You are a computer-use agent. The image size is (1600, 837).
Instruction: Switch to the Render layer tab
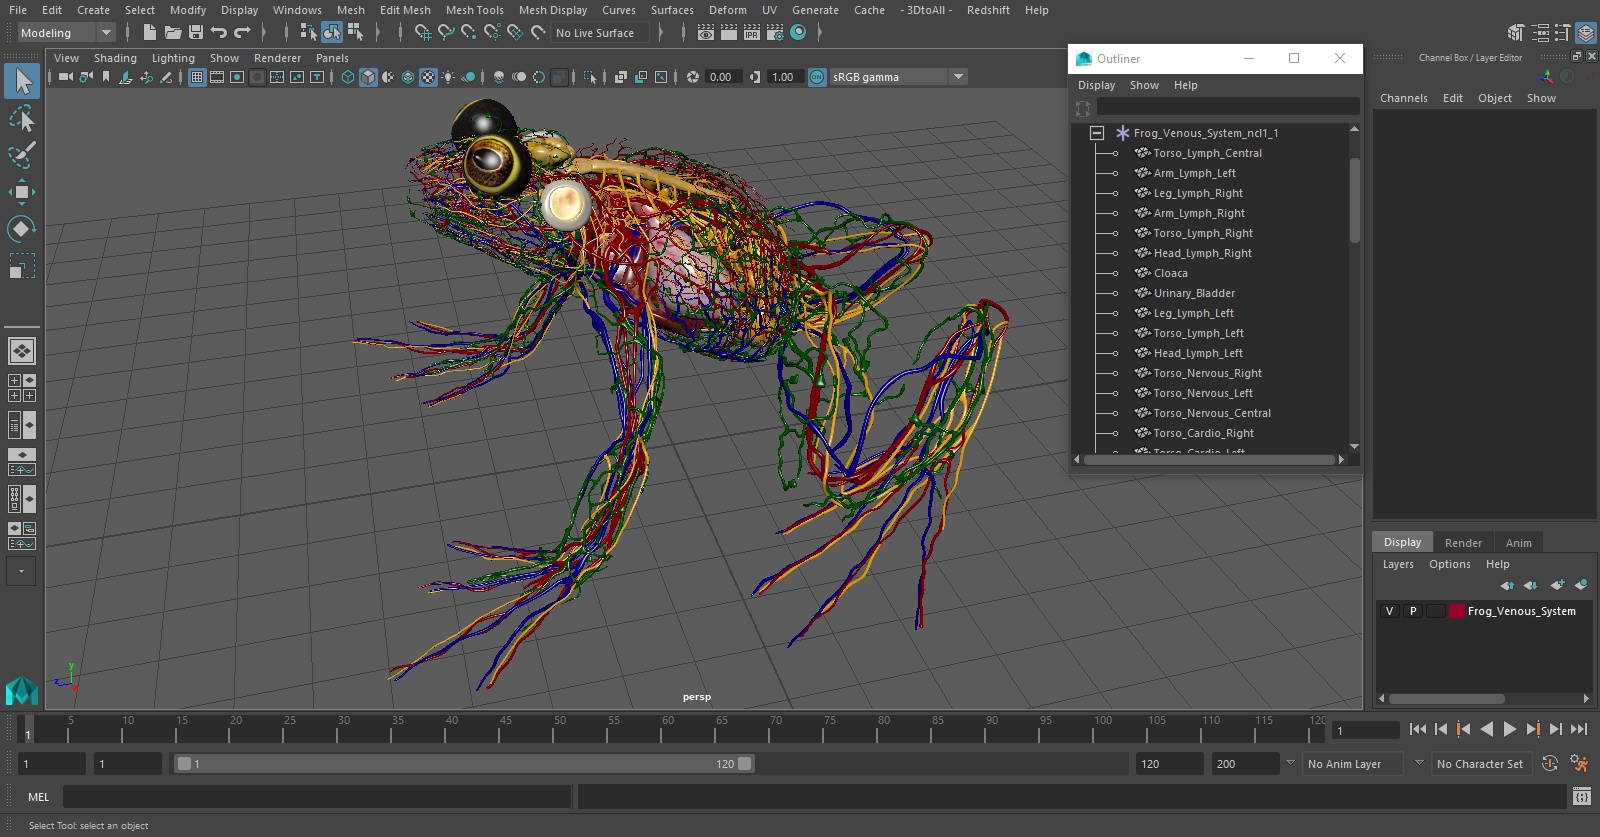1463,543
